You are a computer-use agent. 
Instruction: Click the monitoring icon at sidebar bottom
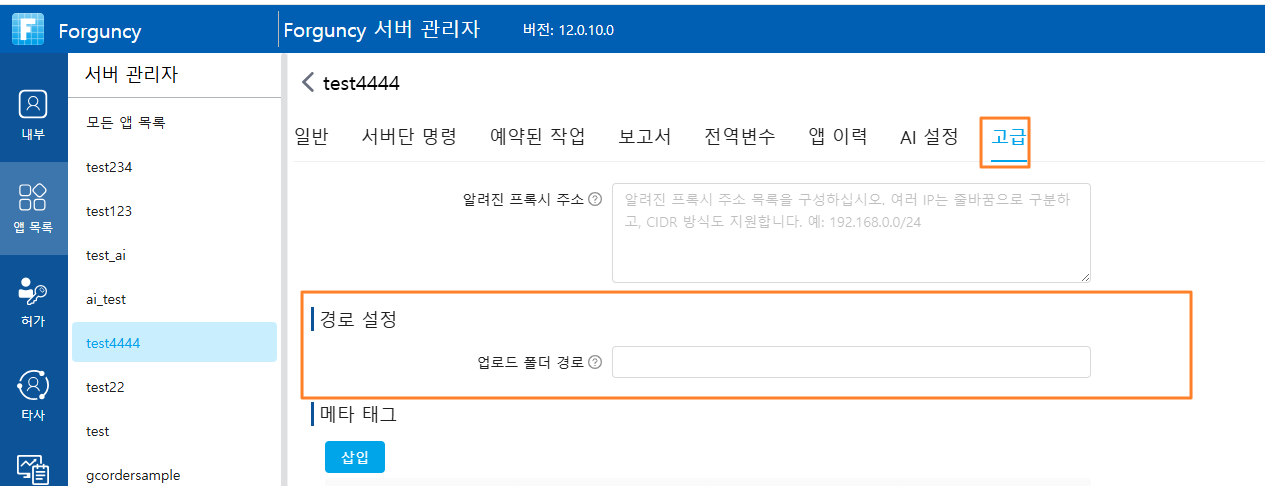(x=33, y=470)
